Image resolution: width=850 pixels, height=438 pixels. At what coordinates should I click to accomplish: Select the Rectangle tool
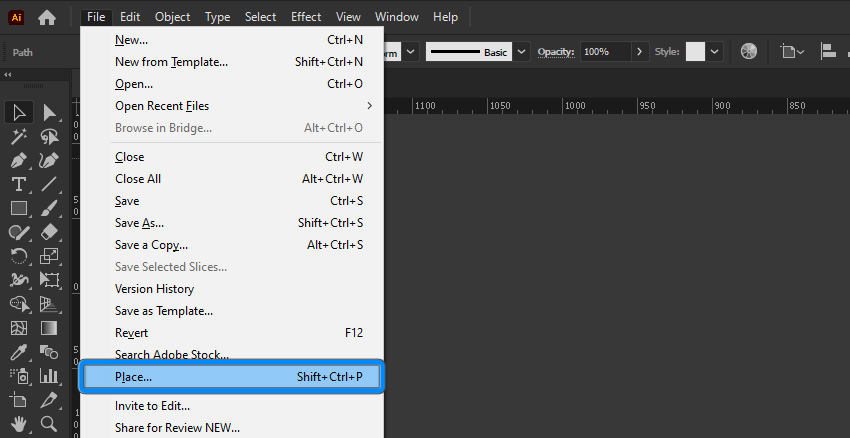pos(19,208)
